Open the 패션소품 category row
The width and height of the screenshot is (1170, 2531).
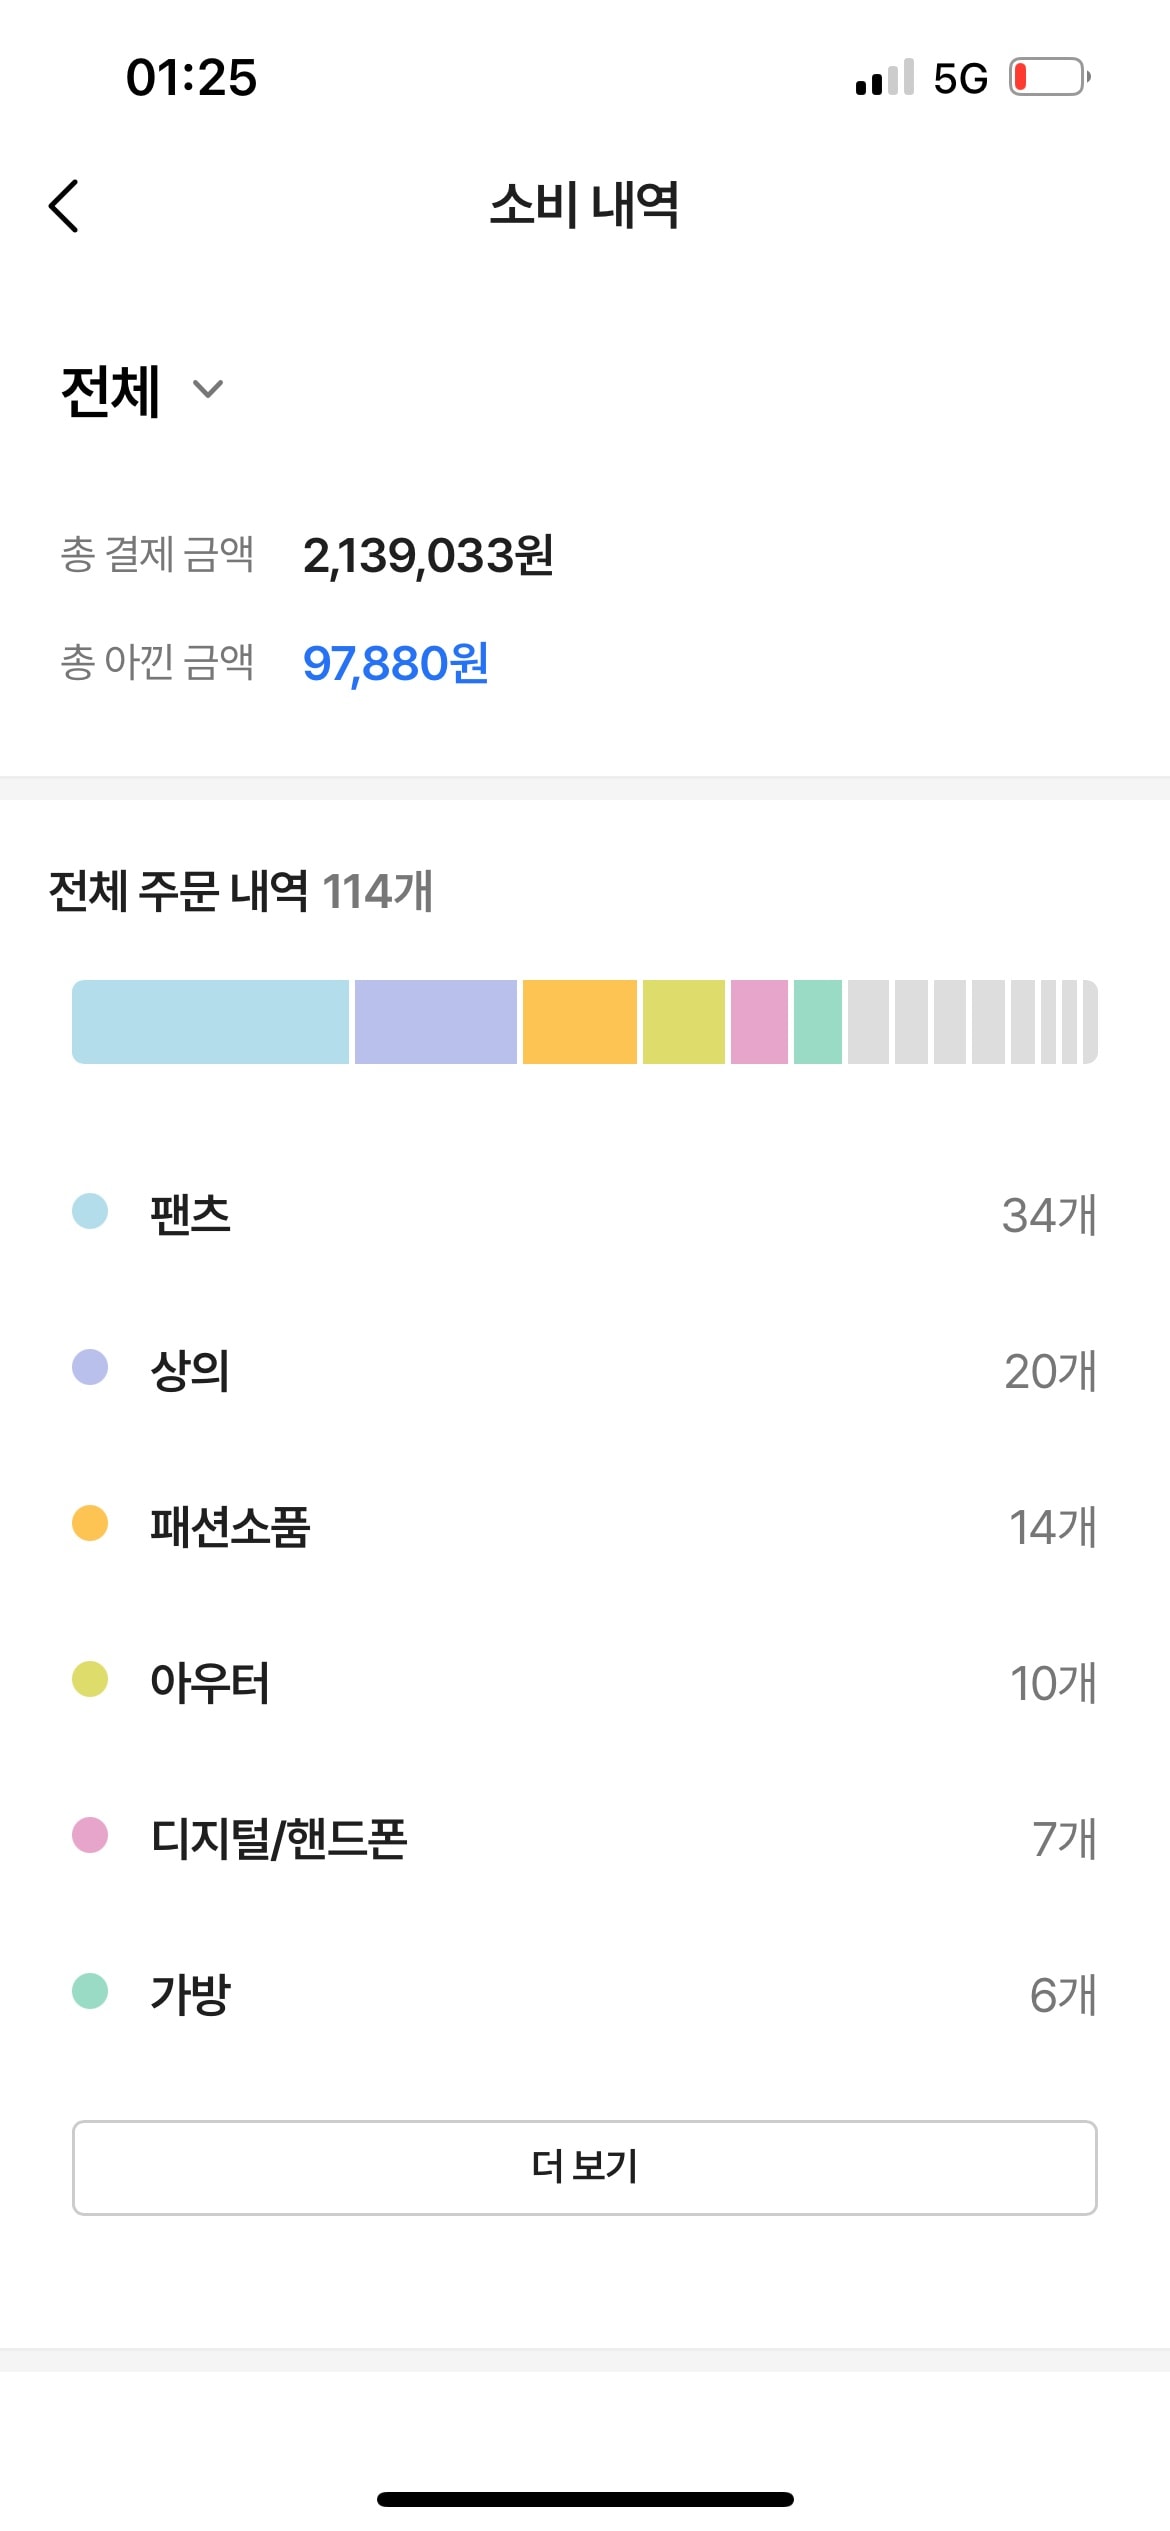tap(584, 1526)
